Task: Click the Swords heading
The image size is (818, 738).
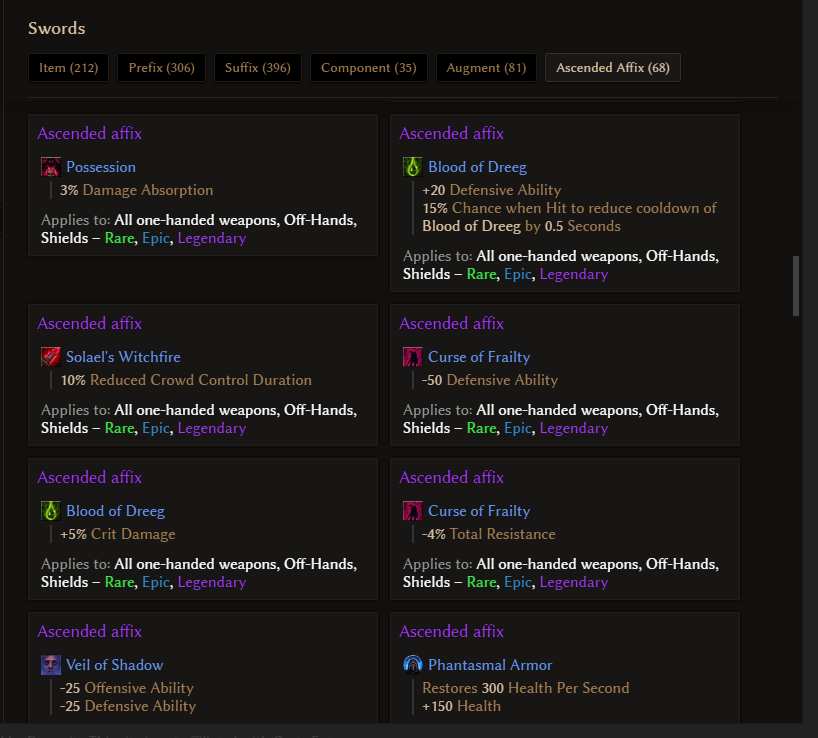Action: 56,28
